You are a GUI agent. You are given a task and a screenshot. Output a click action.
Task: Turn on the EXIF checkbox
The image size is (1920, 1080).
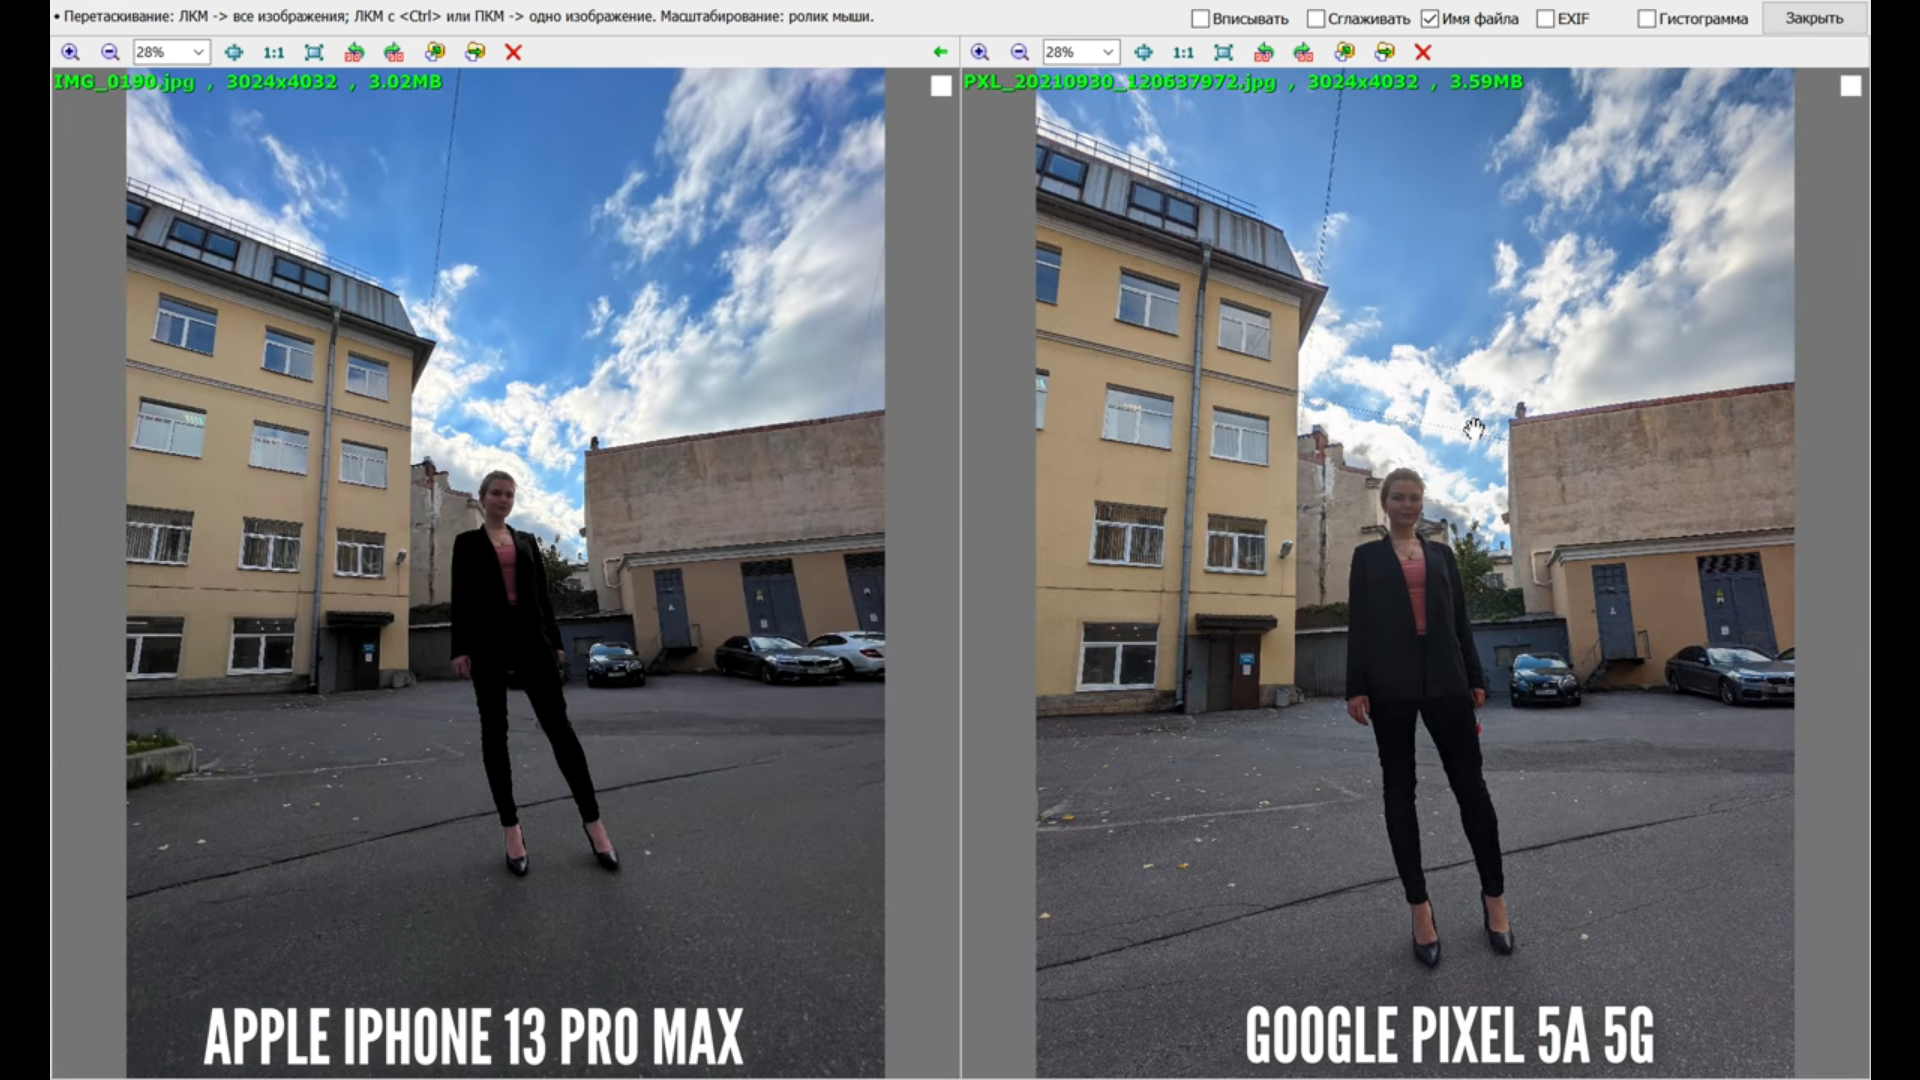coord(1546,19)
